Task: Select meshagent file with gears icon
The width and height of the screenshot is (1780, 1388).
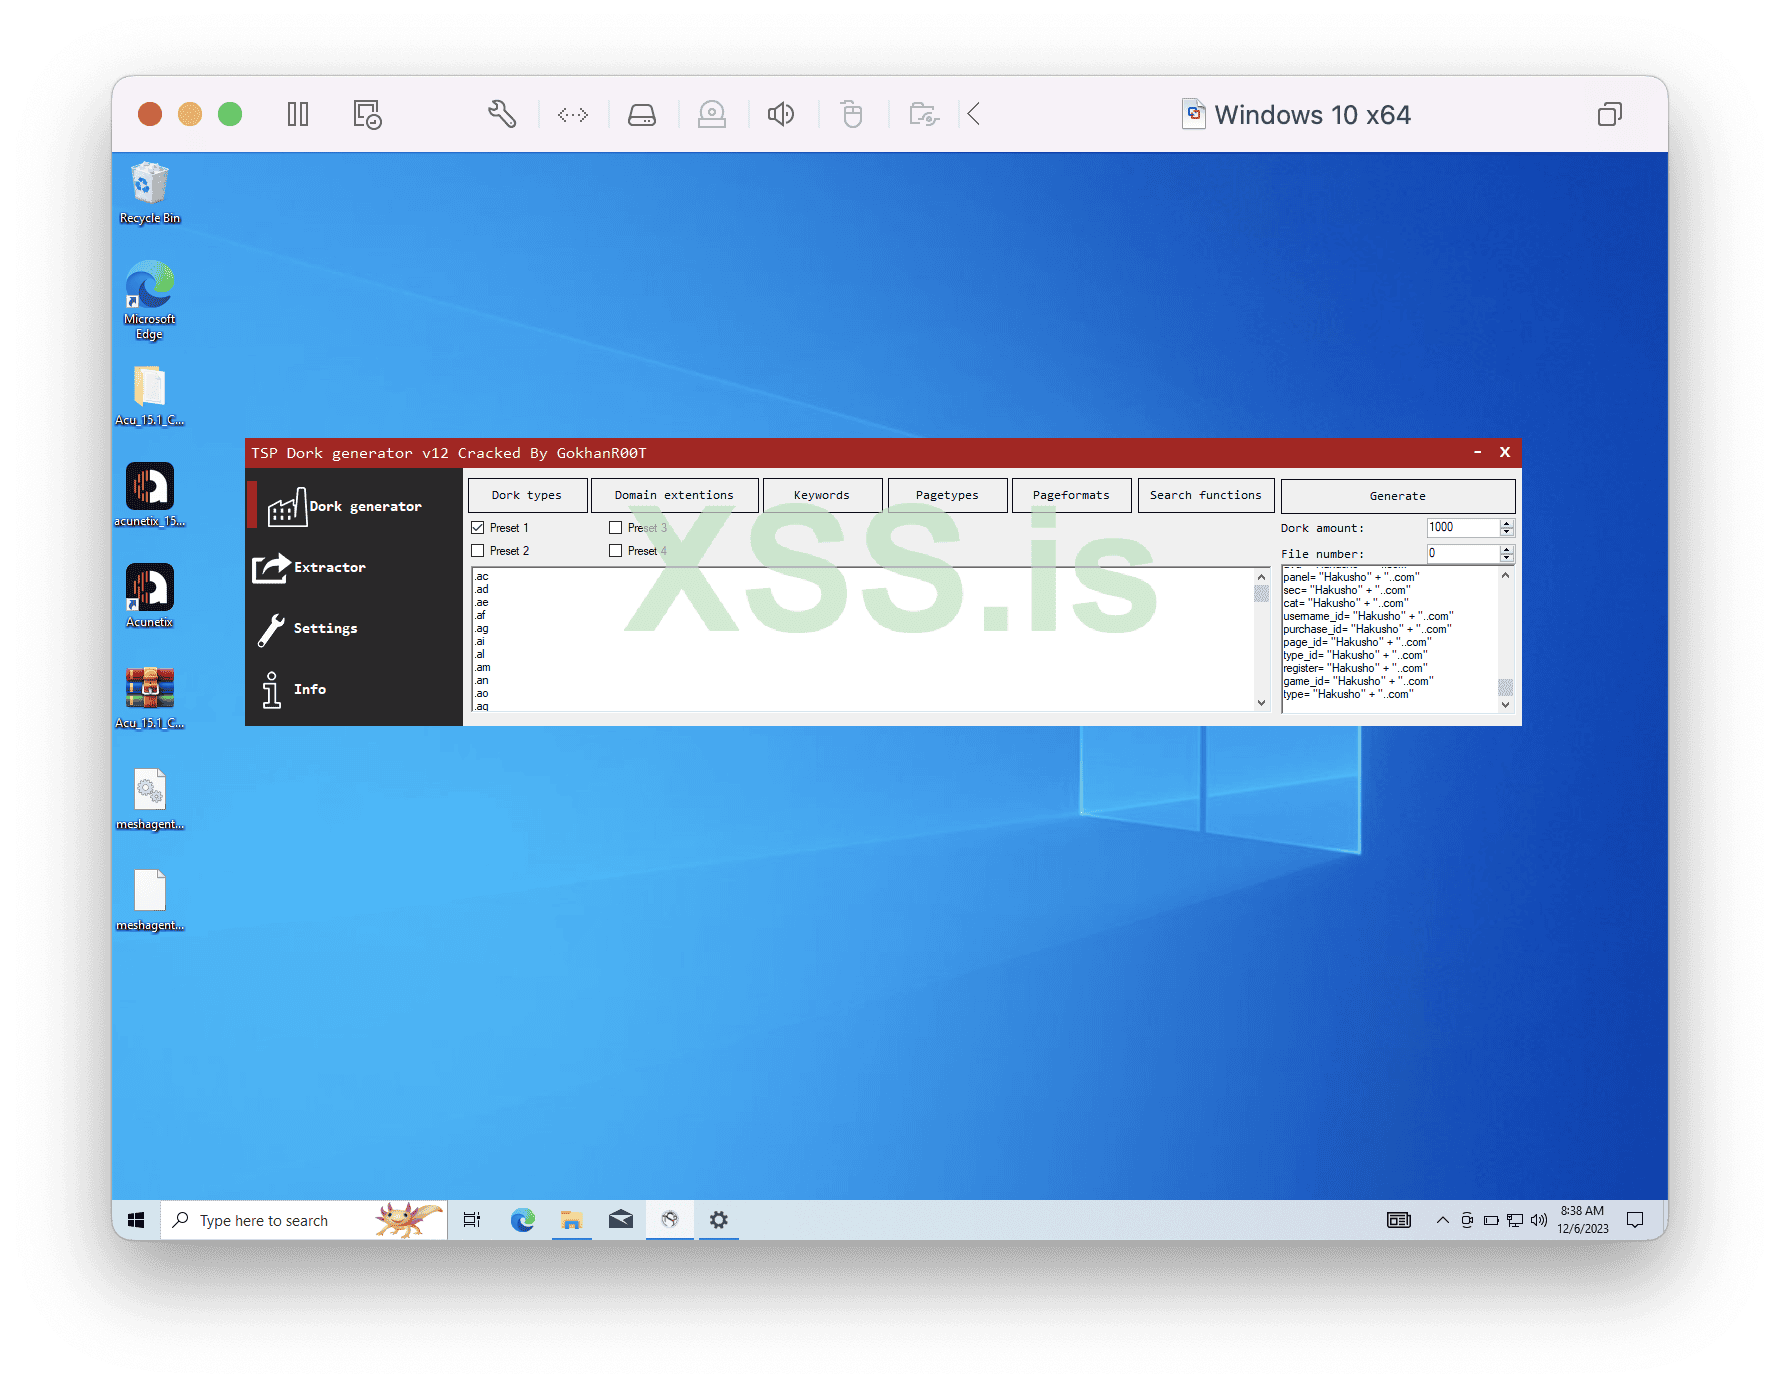Action: tap(150, 799)
